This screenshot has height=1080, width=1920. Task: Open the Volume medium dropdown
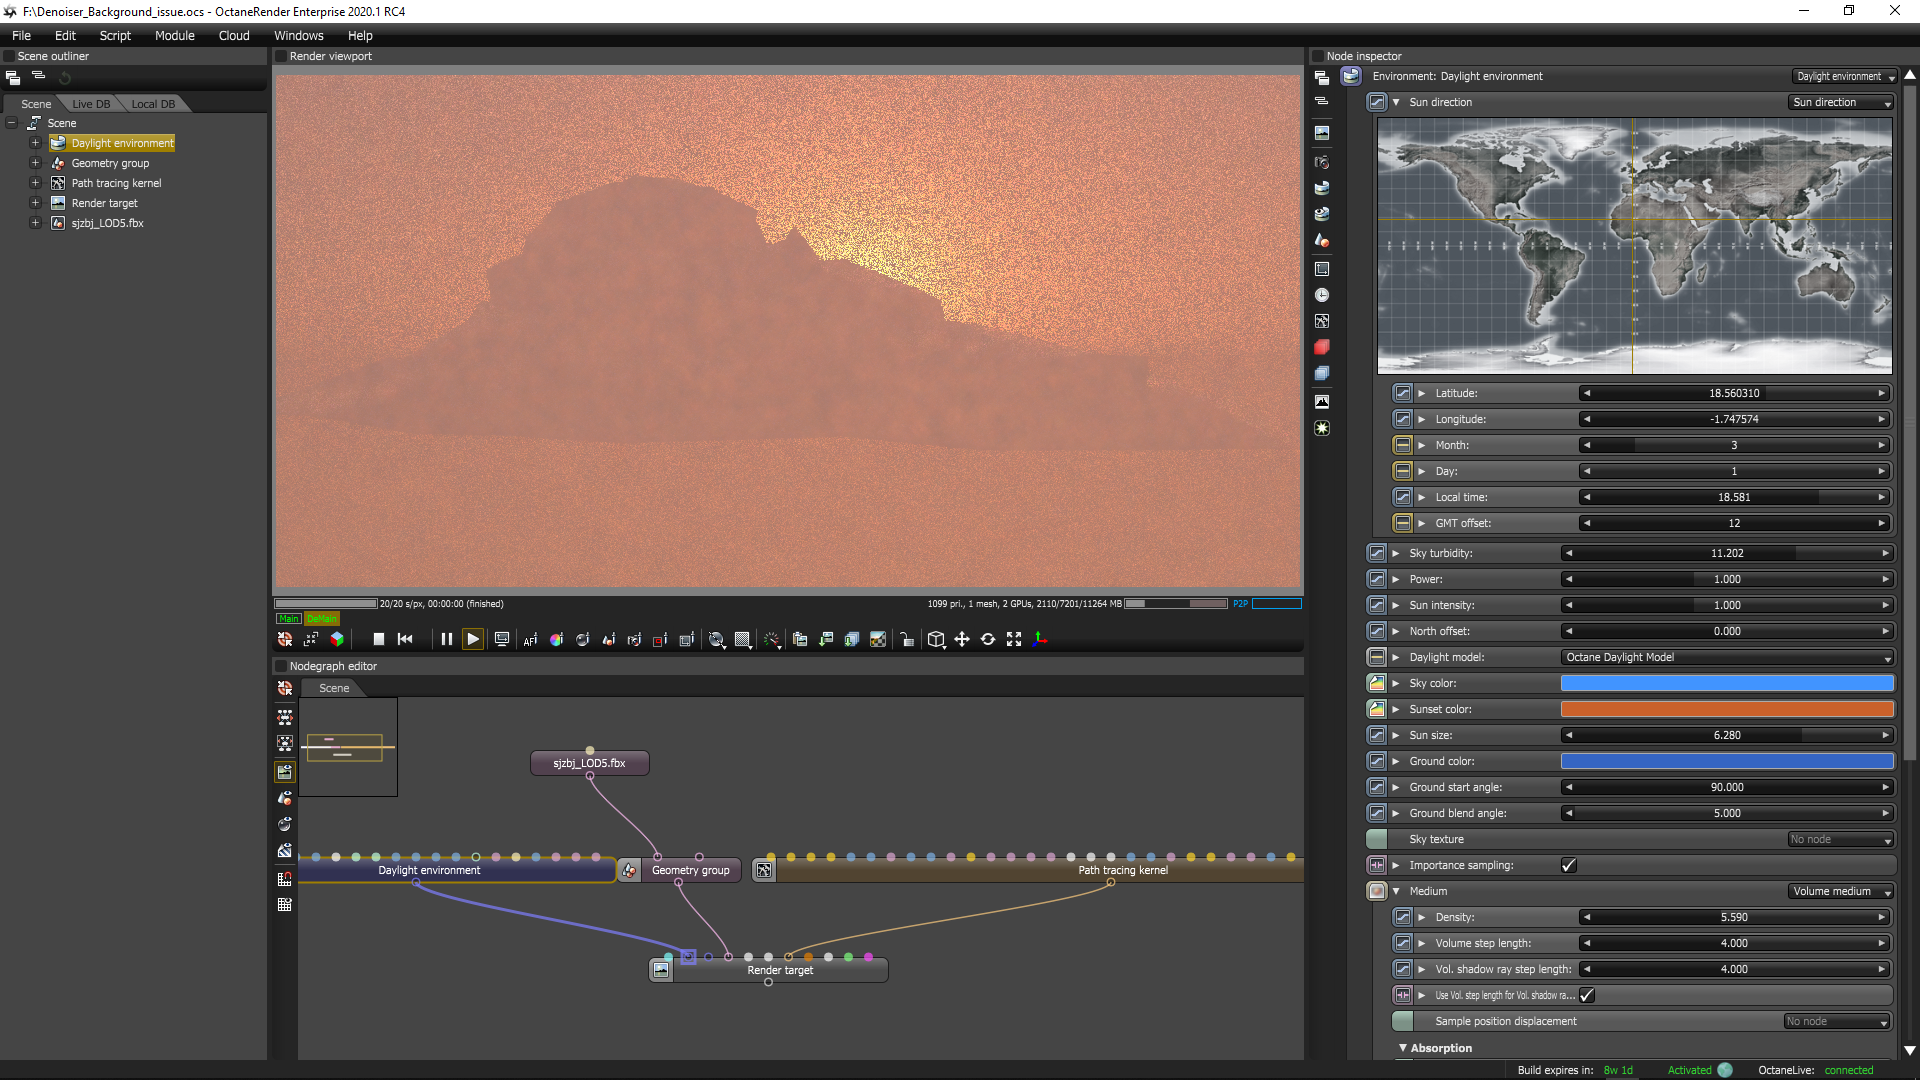1841,891
